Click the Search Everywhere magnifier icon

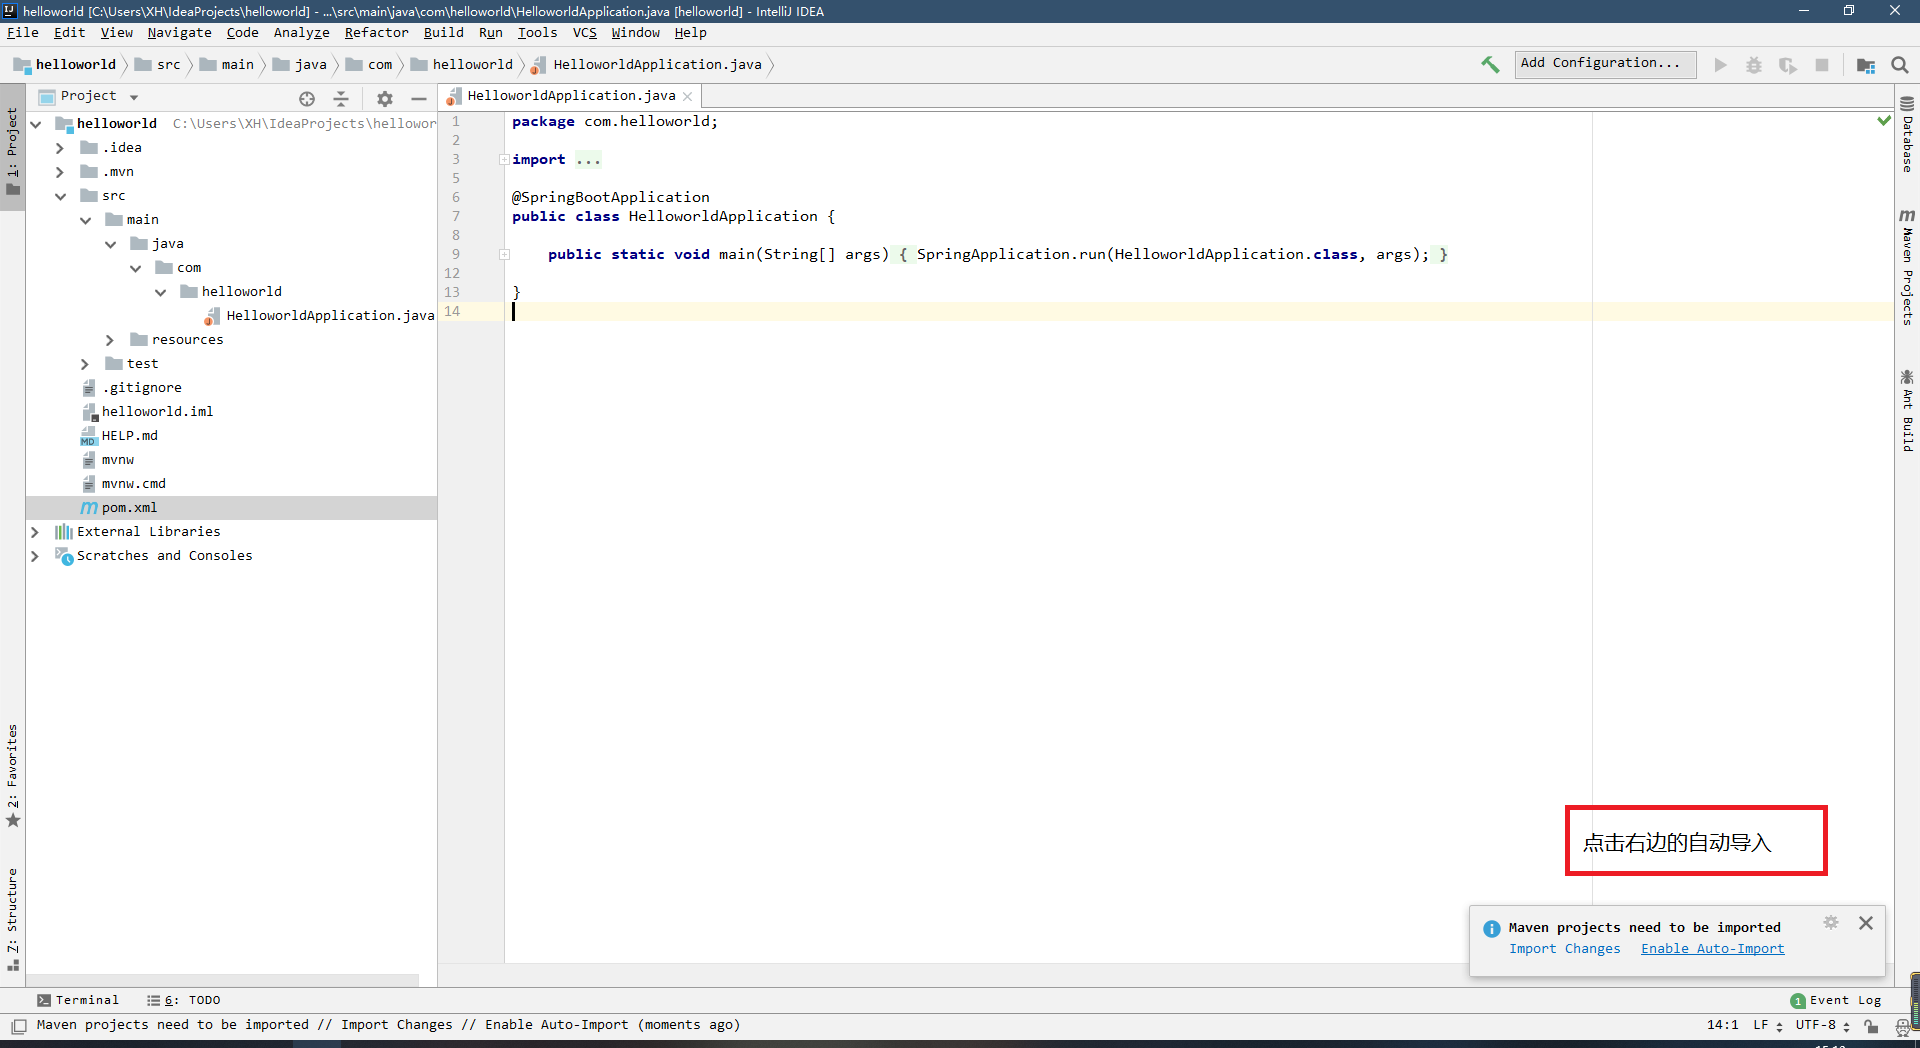point(1900,65)
